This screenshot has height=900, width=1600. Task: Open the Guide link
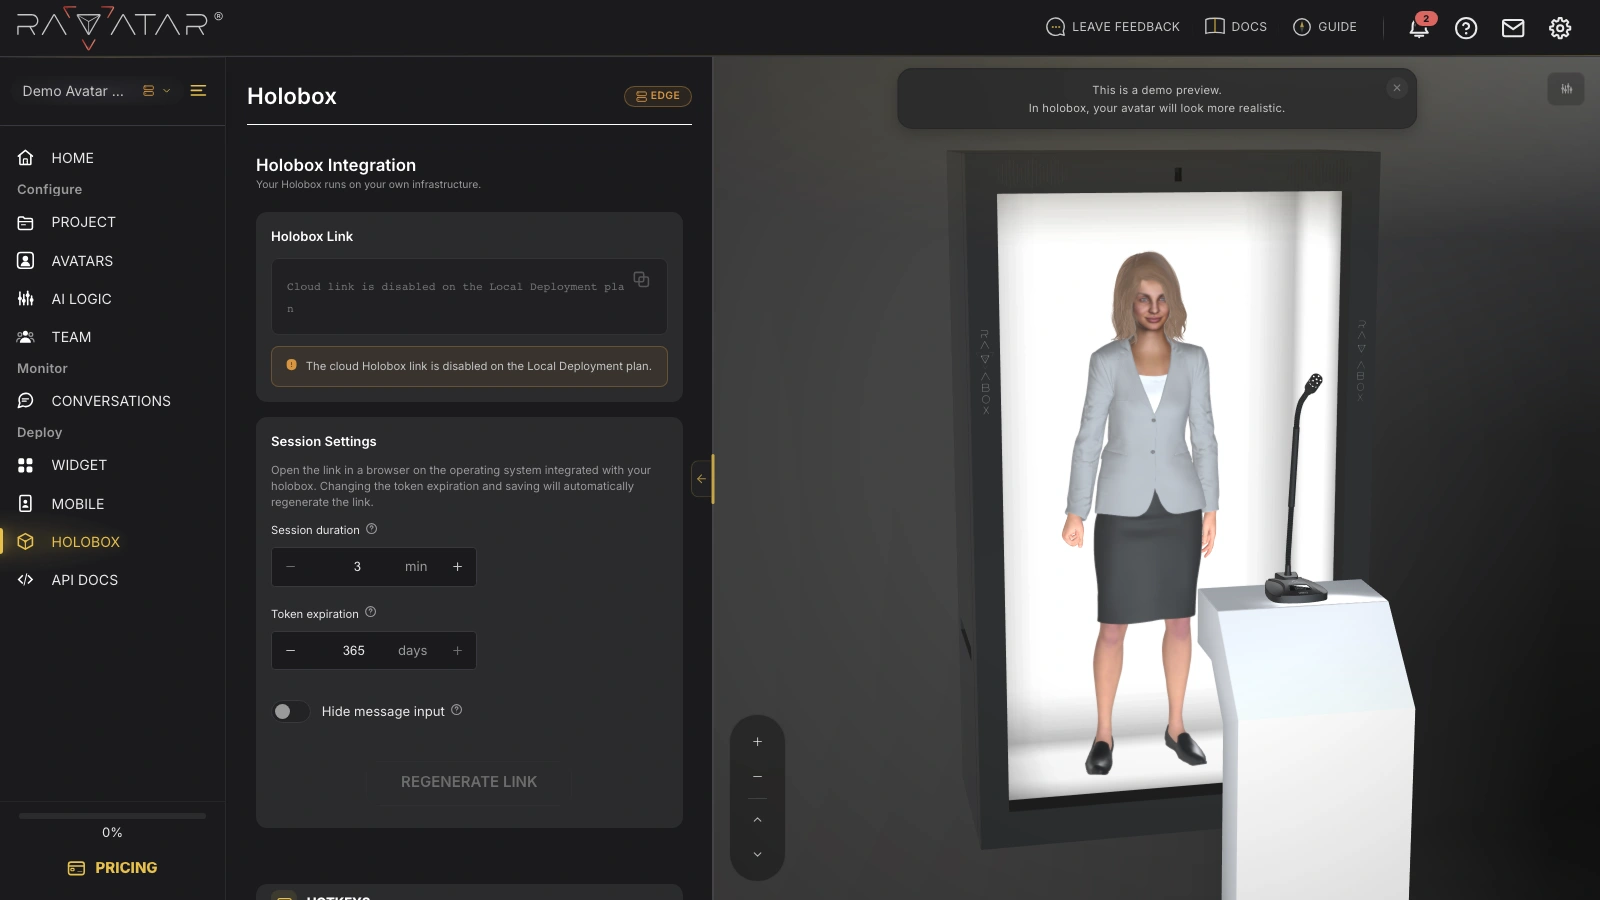(x=1325, y=27)
